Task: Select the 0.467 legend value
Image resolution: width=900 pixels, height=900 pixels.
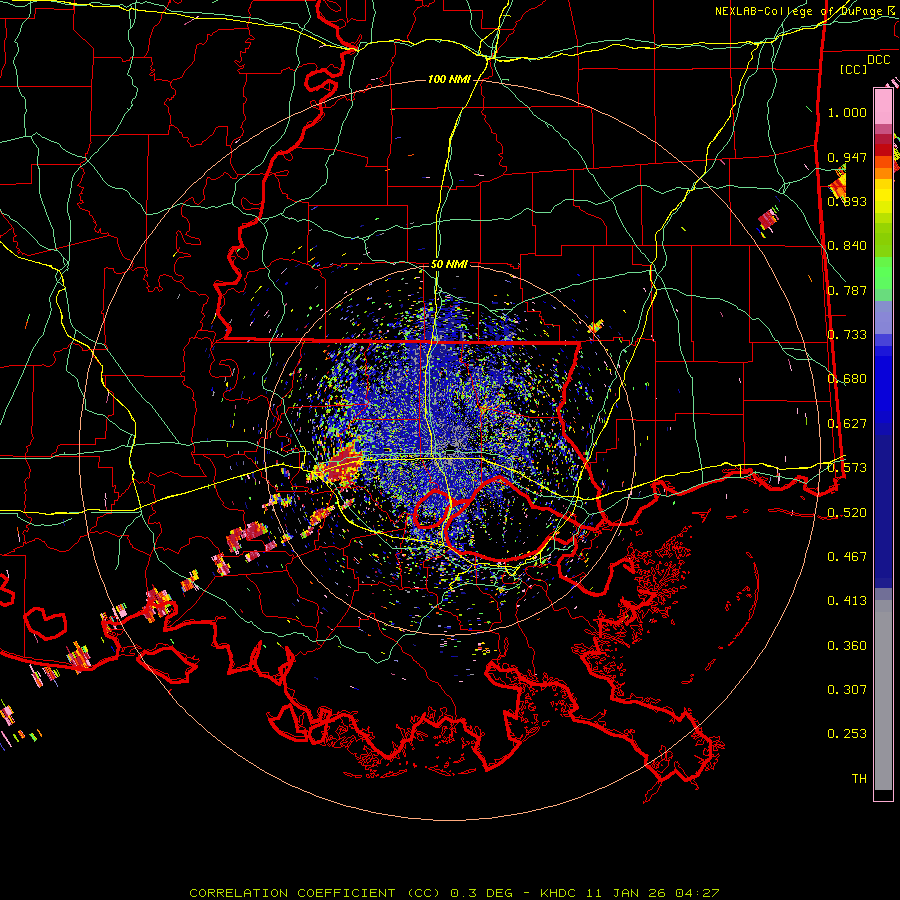Action: [847, 557]
